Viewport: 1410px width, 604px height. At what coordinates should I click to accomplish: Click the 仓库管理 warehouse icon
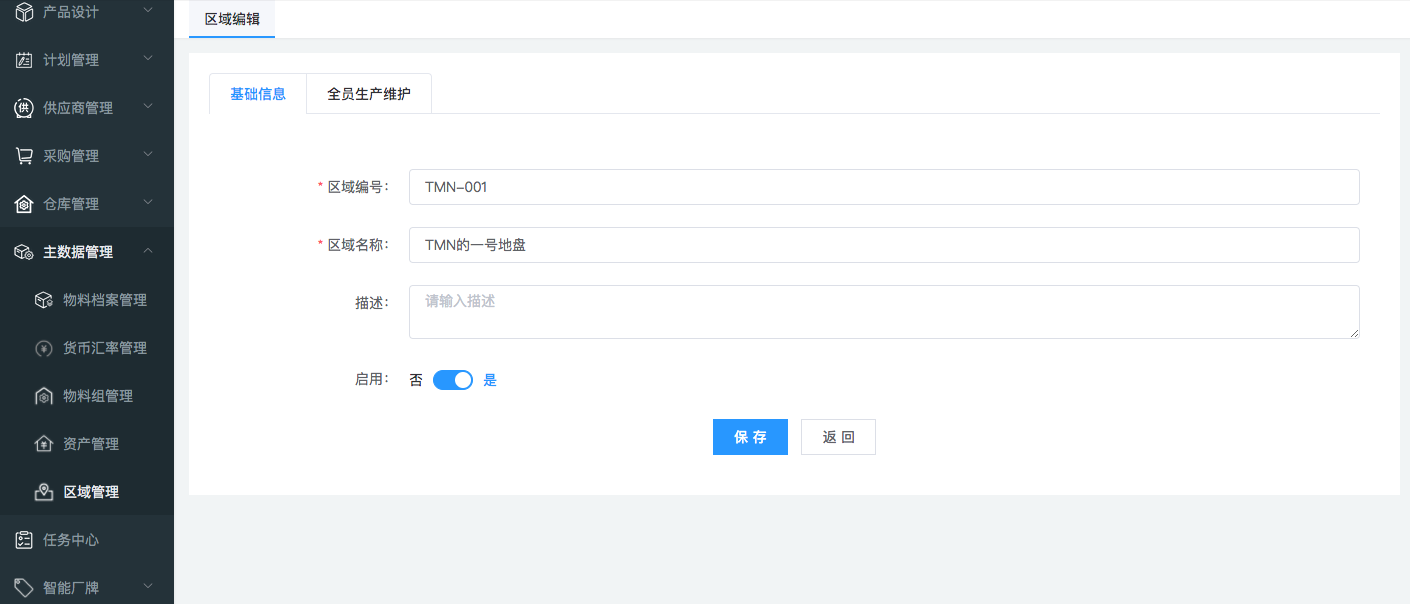pyautogui.click(x=24, y=204)
